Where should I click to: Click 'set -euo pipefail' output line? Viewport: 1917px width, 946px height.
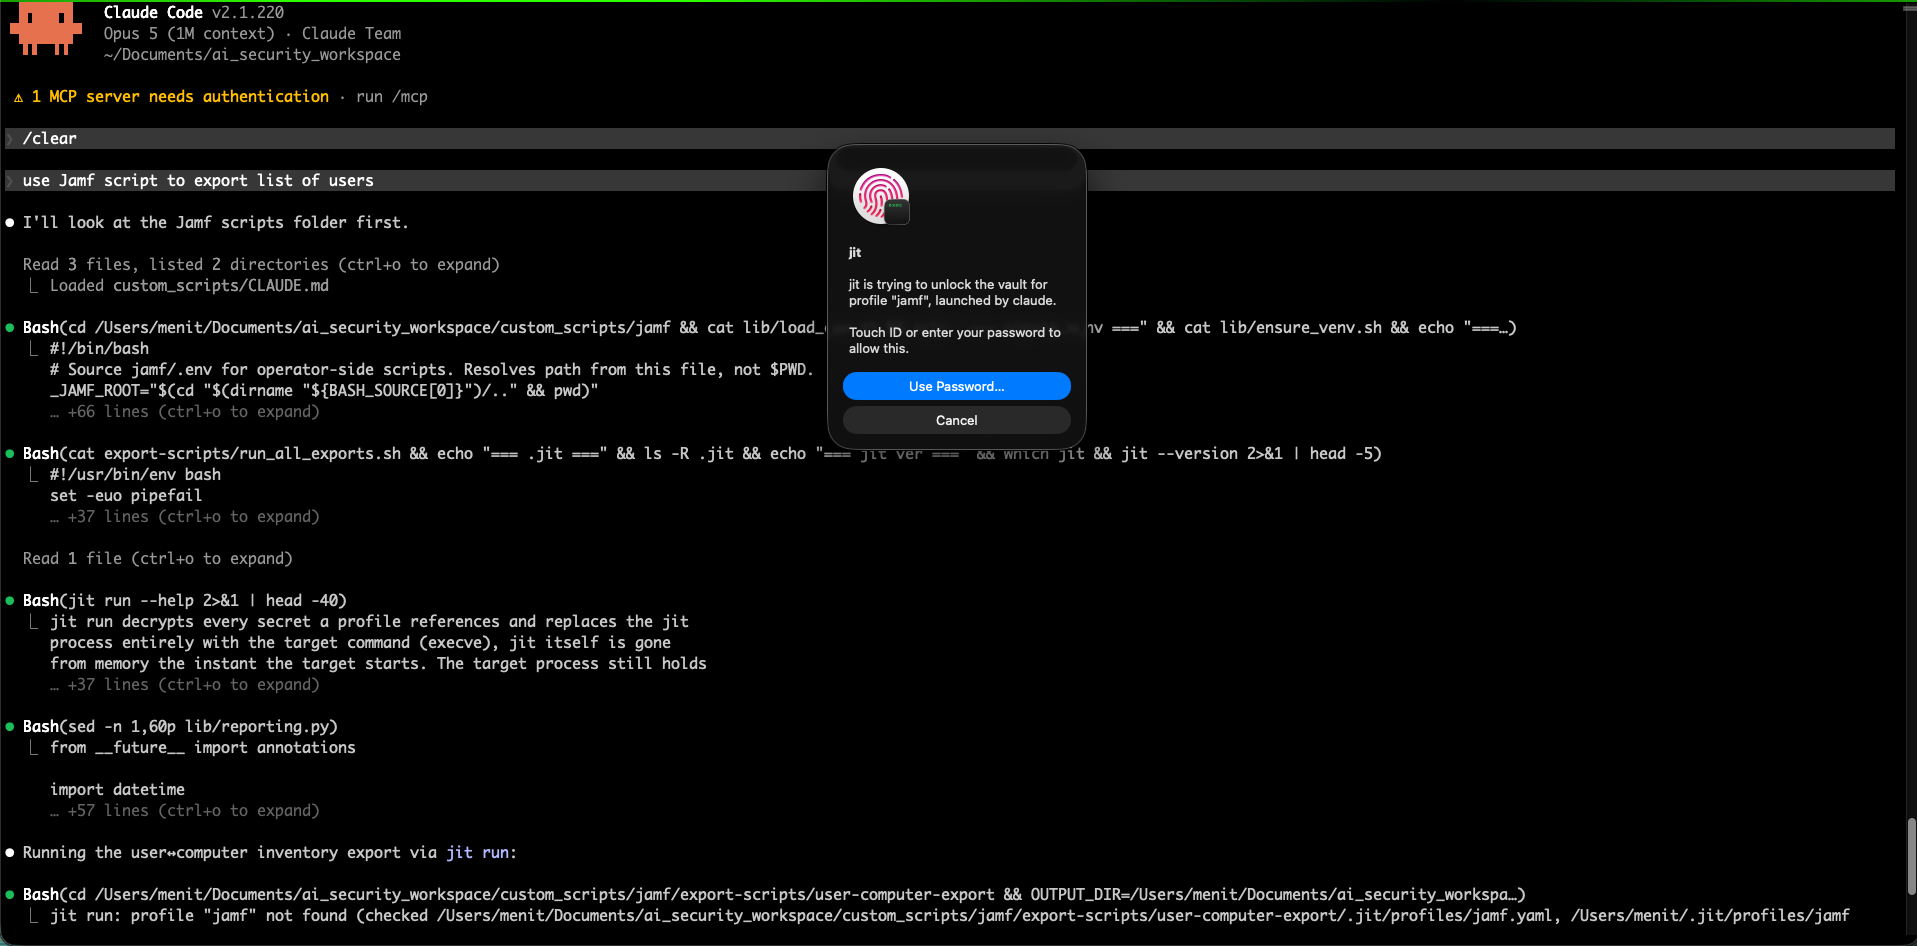coord(126,495)
